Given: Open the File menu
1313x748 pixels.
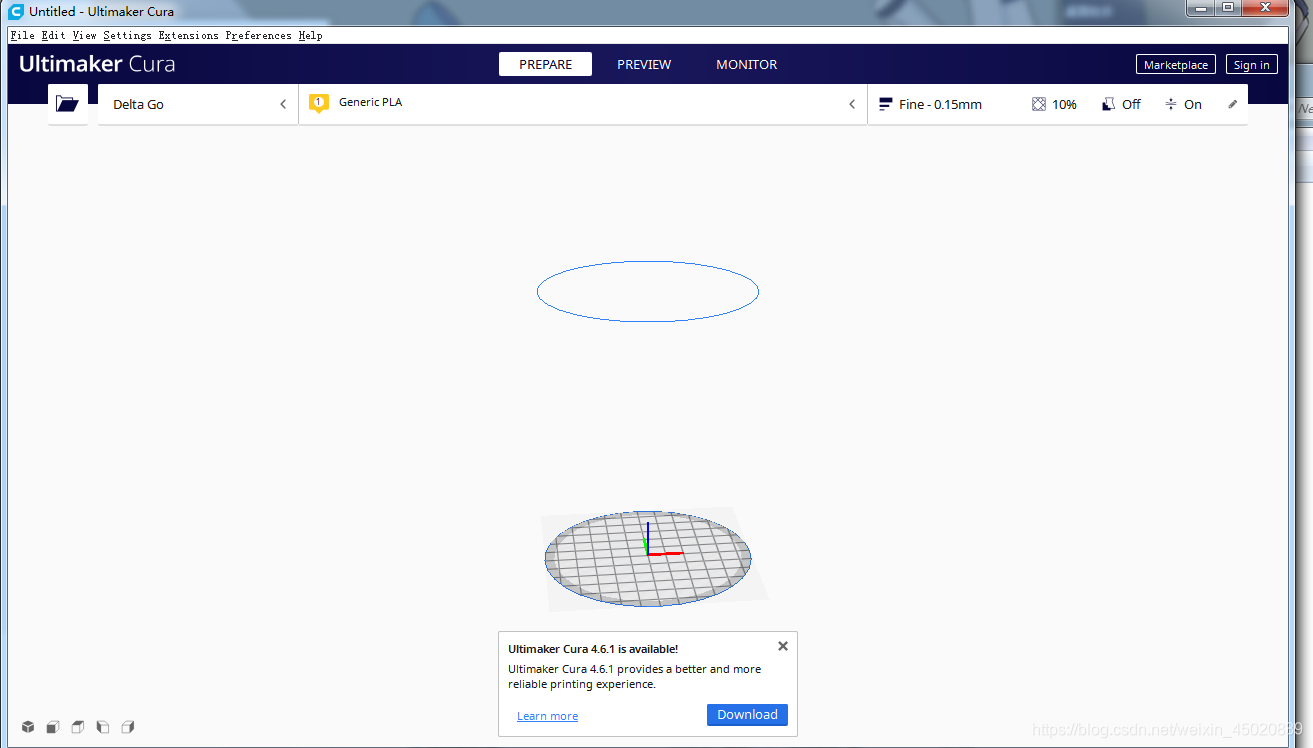Looking at the screenshot, I should pyautogui.click(x=22, y=35).
